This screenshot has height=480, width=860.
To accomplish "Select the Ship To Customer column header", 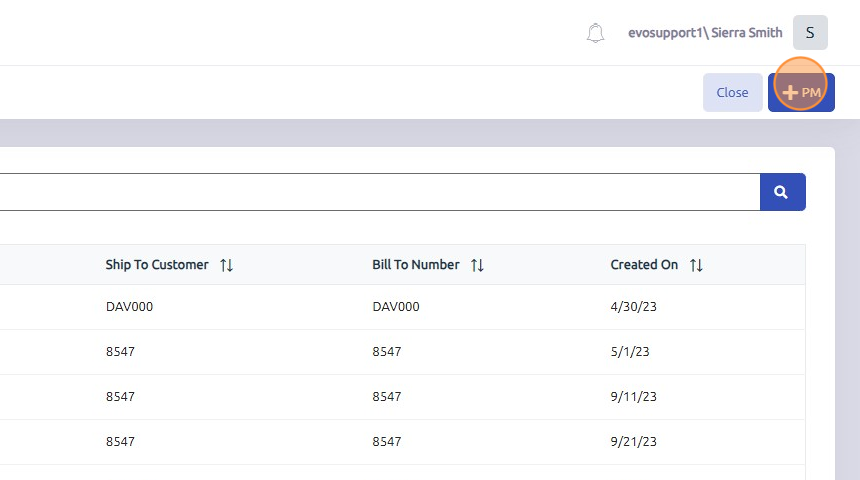I will (157, 264).
